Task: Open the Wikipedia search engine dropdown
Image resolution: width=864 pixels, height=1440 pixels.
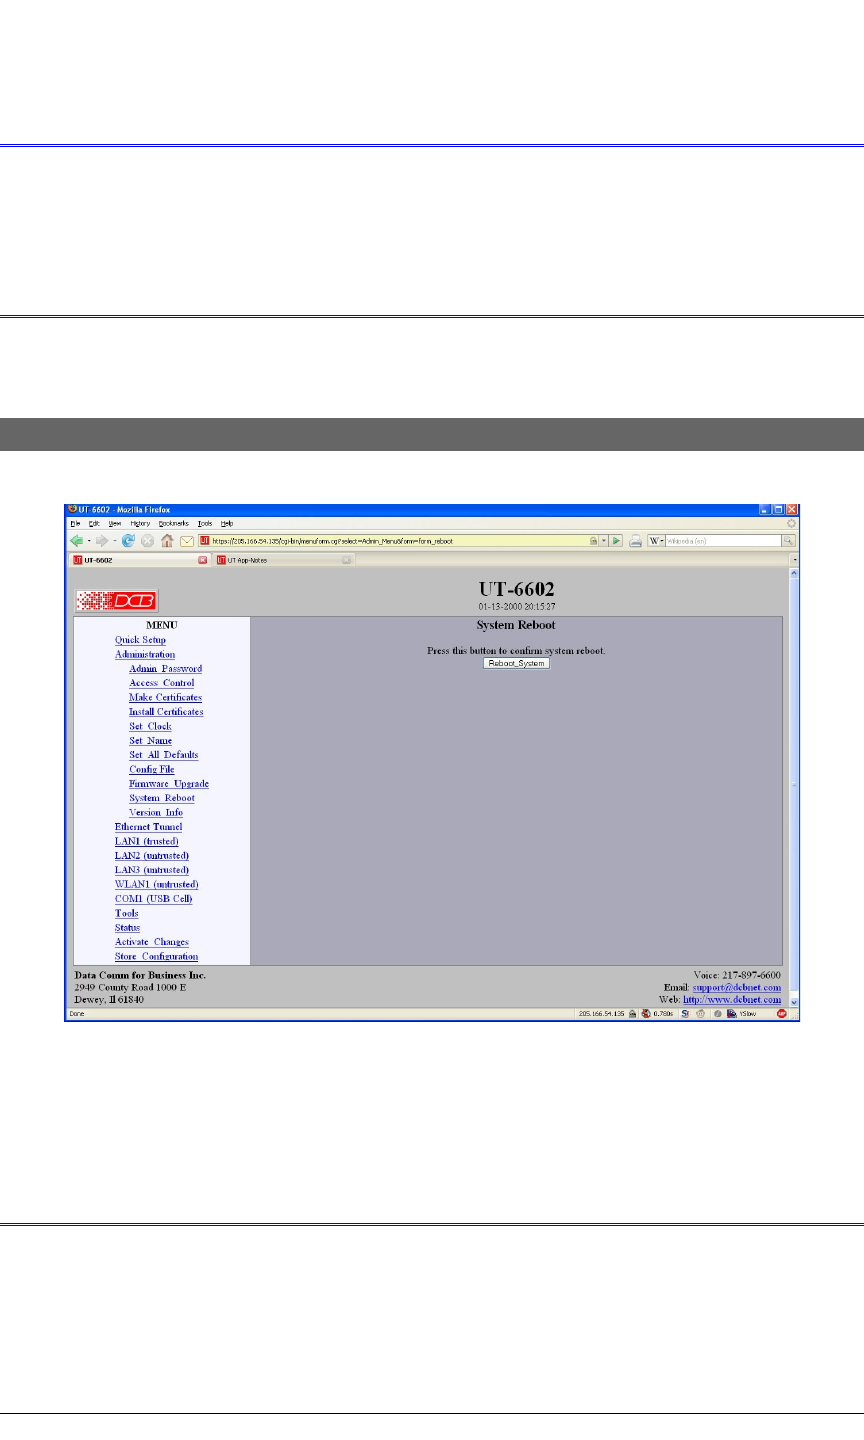Action: pyautogui.click(x=656, y=541)
